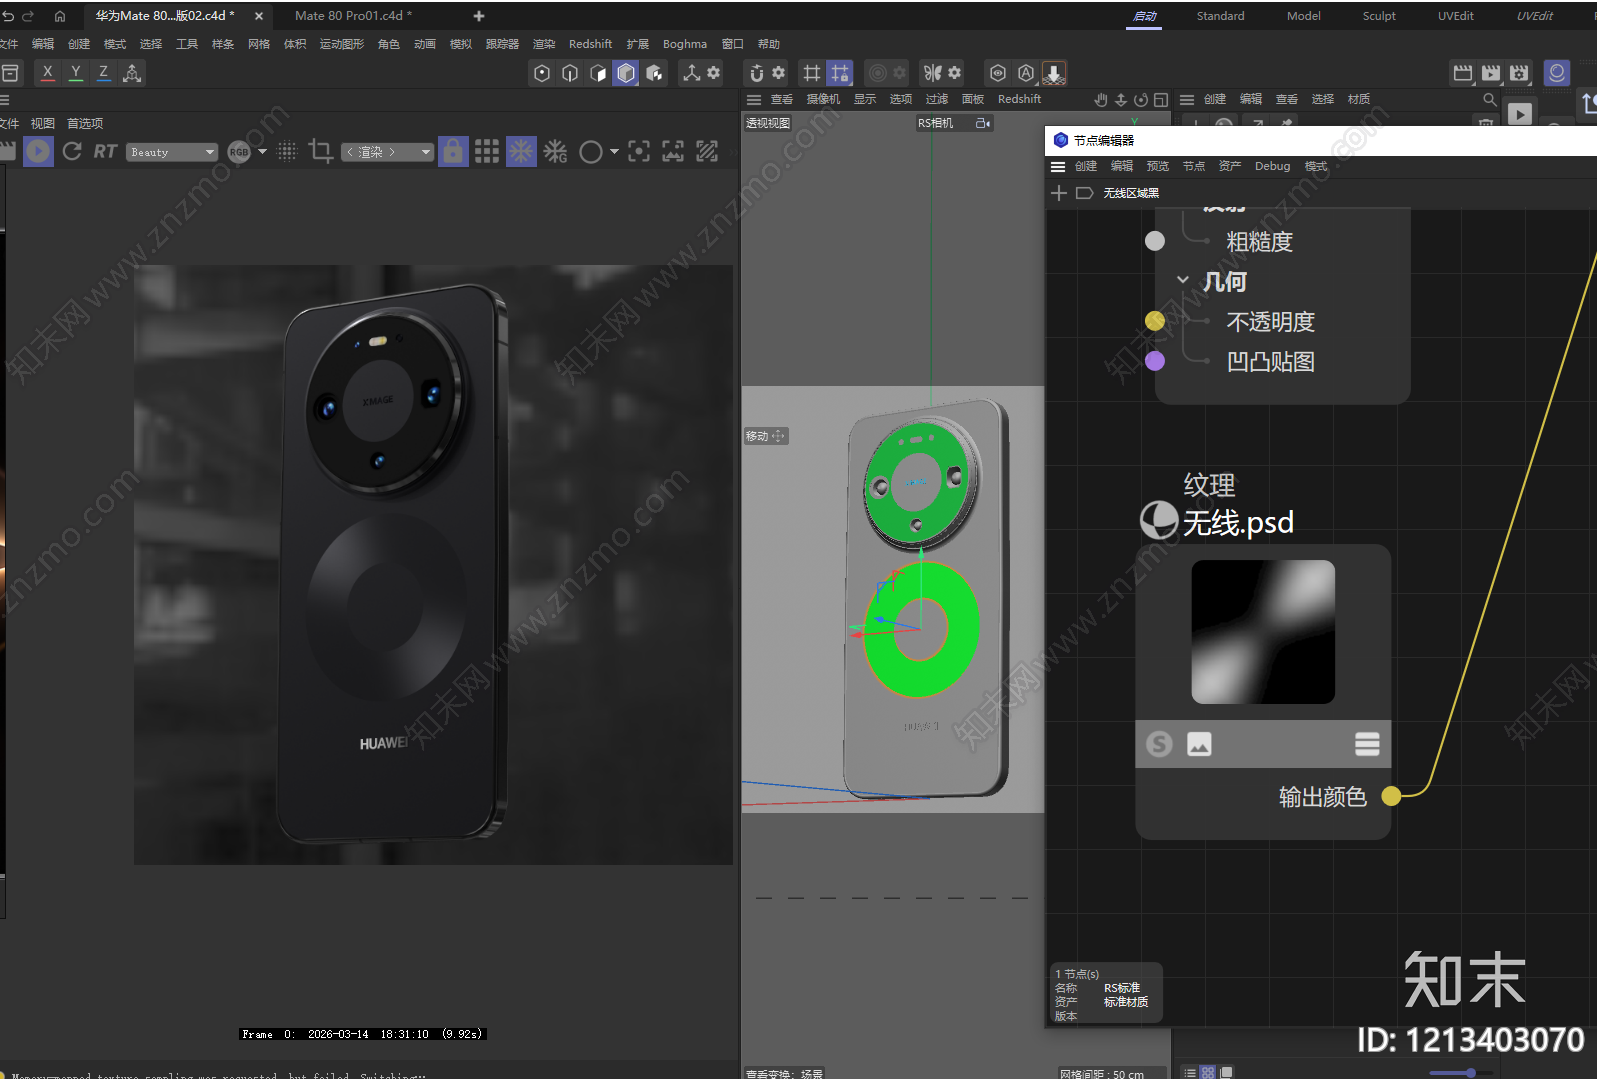Toggle the Z axis lock
Viewport: 1597px width, 1079px height.
[104, 73]
